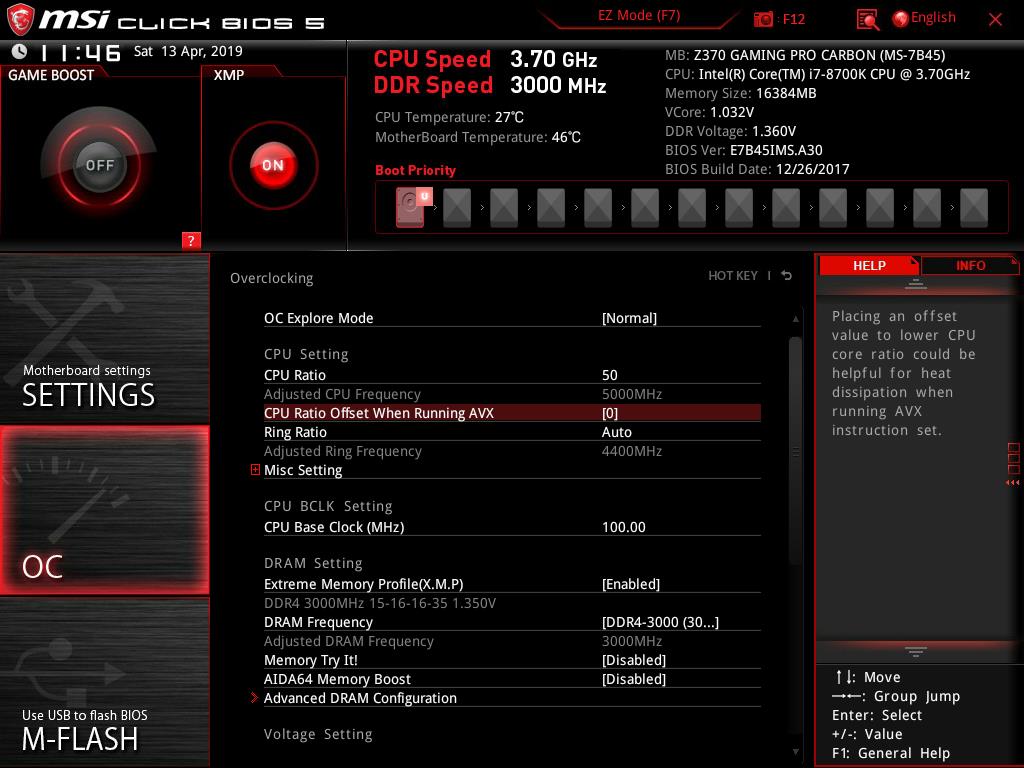Click scrollbar up arrow in settings list
The height and width of the screenshot is (768, 1024).
click(795, 319)
